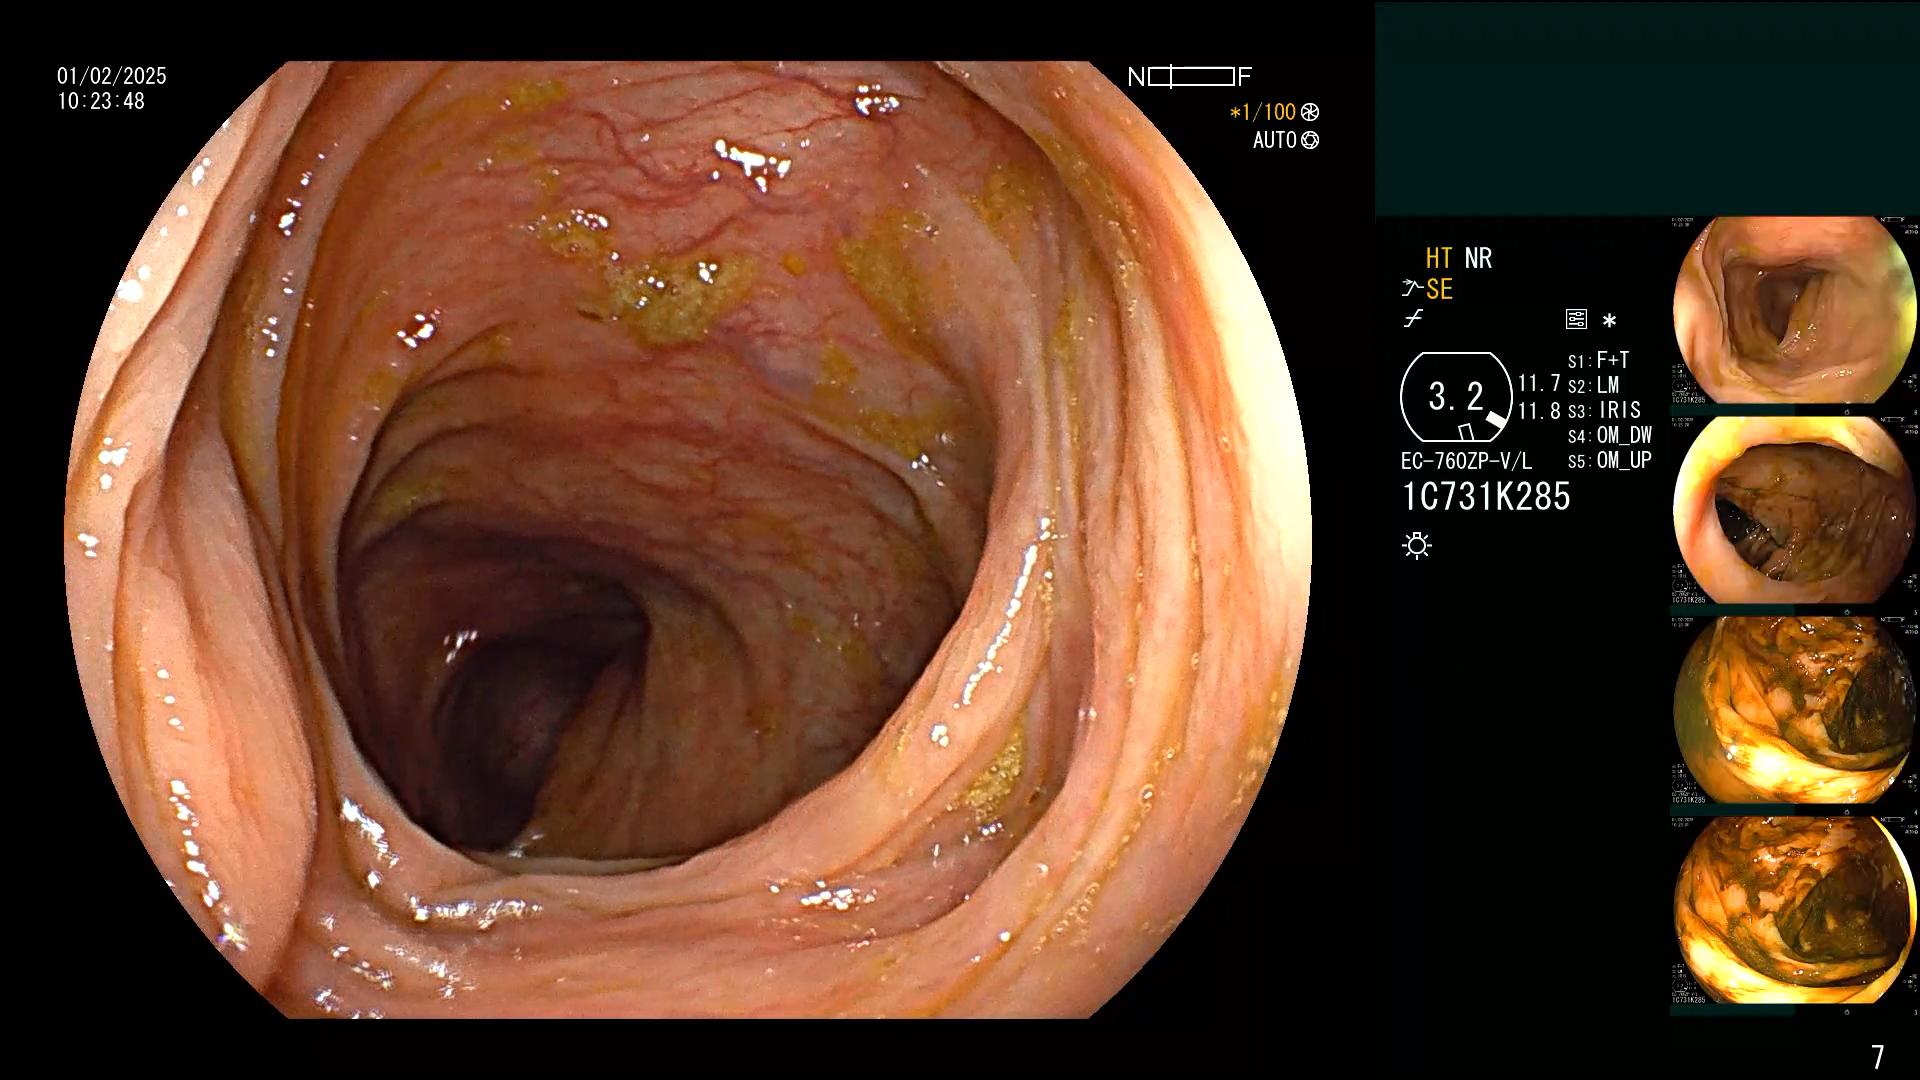Click the AUTO iris mode label
The image size is (1920, 1080).
pyautogui.click(x=1275, y=140)
